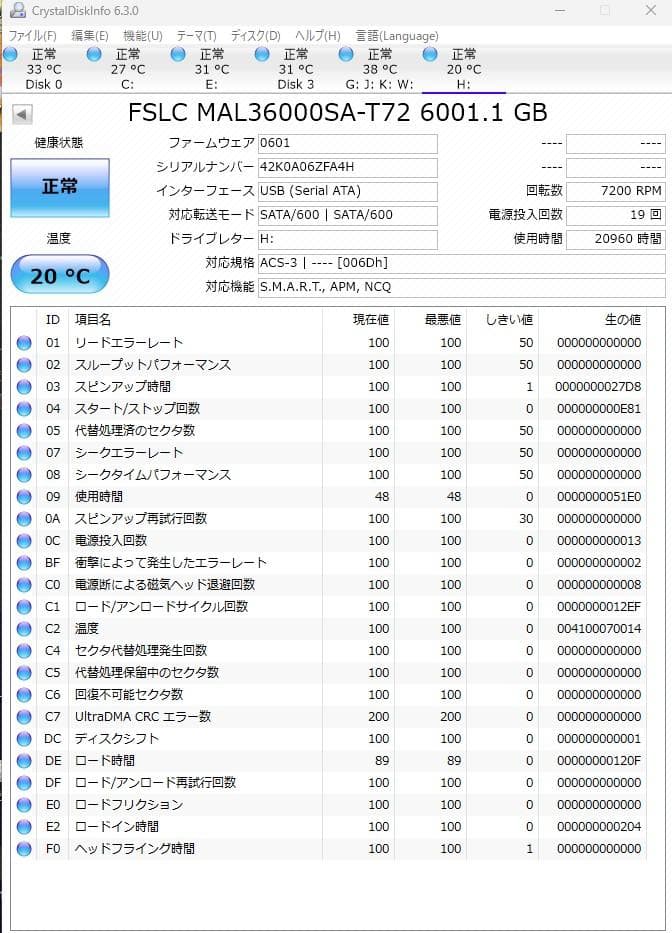The height and width of the screenshot is (933, 672).
Task: Open the 機能(U) menu
Action: tap(143, 36)
